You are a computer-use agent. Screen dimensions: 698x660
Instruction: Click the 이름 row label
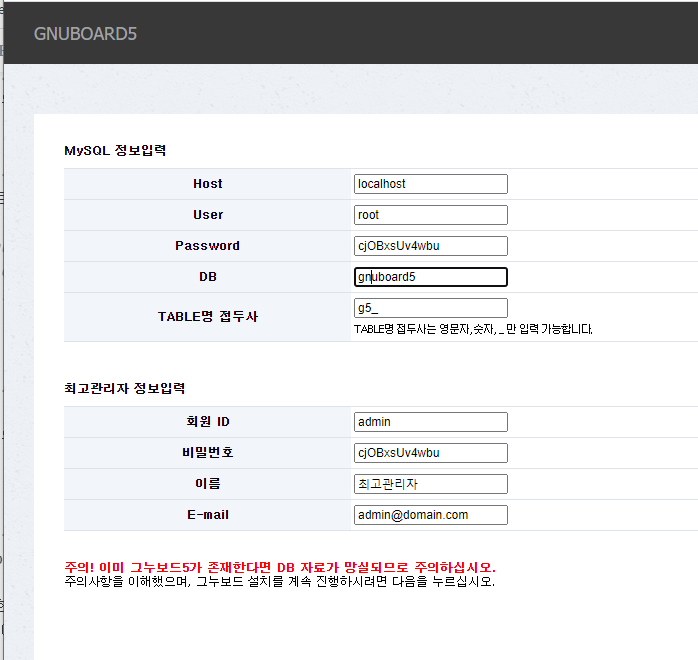(207, 484)
